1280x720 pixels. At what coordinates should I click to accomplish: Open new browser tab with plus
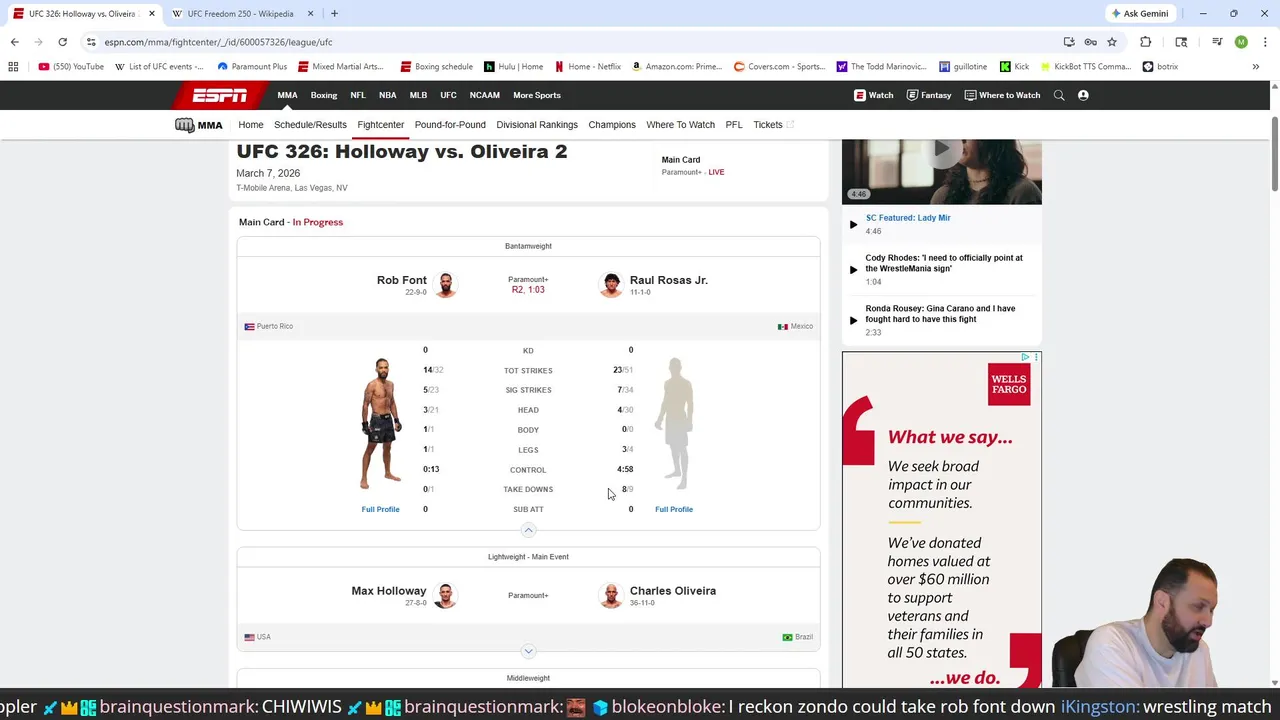334,14
